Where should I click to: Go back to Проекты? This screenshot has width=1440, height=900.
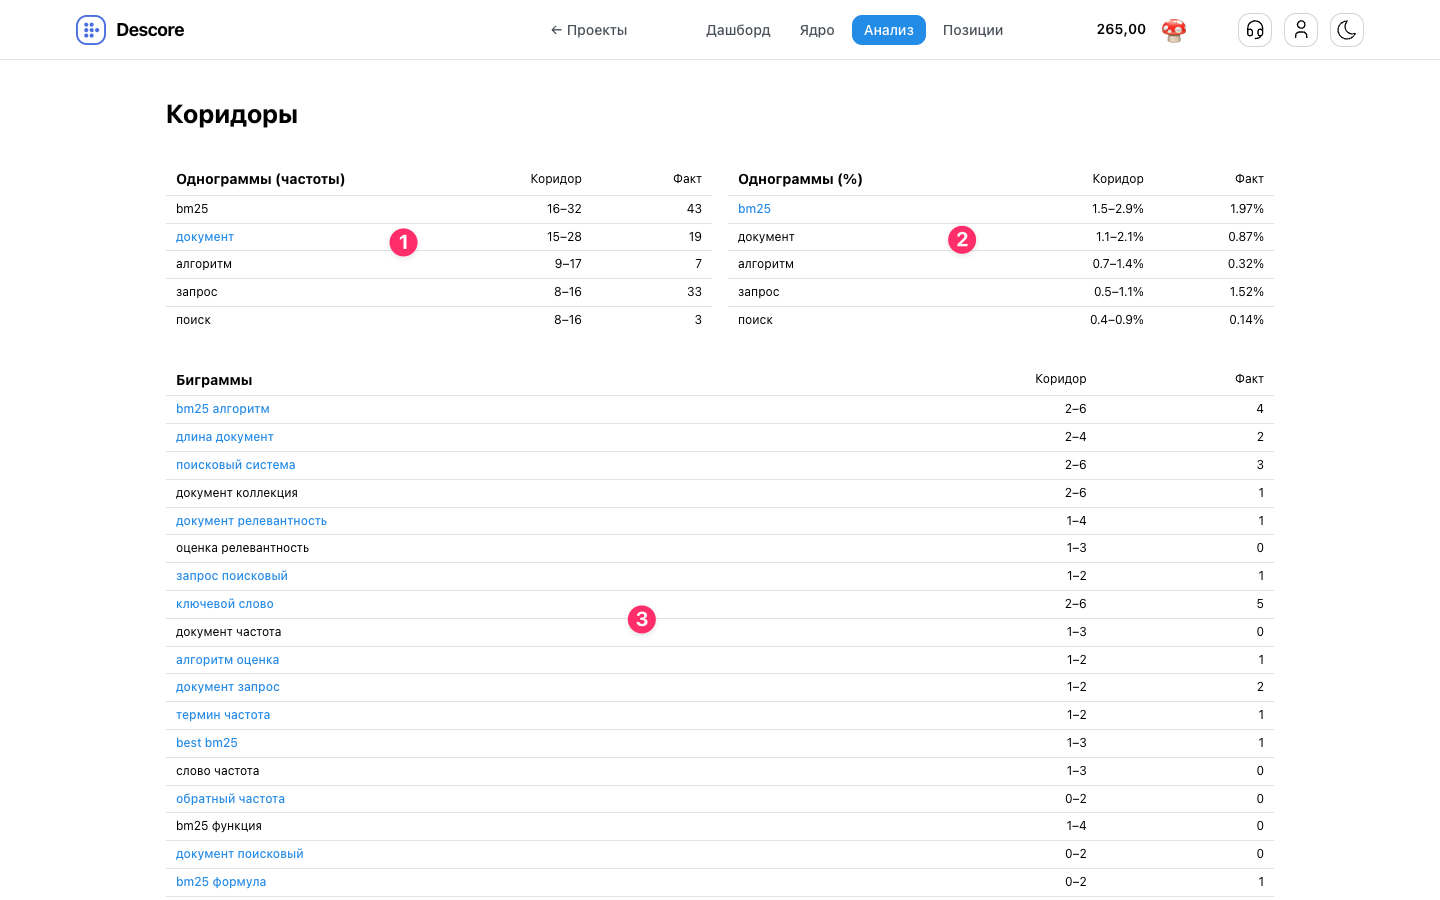(x=589, y=30)
